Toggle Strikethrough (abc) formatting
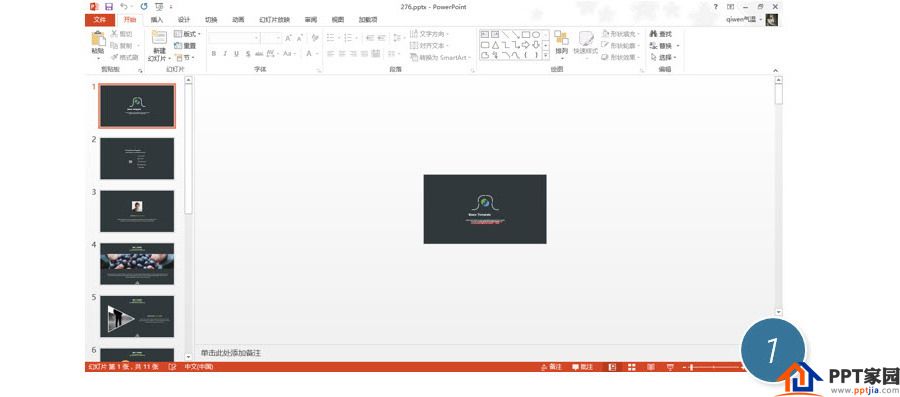Viewport: 900px width, 397px height. click(259, 53)
